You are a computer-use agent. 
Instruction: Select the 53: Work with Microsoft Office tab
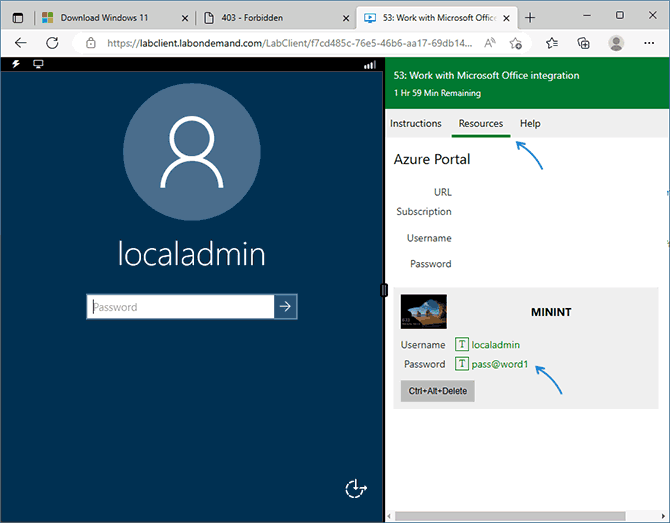(436, 18)
